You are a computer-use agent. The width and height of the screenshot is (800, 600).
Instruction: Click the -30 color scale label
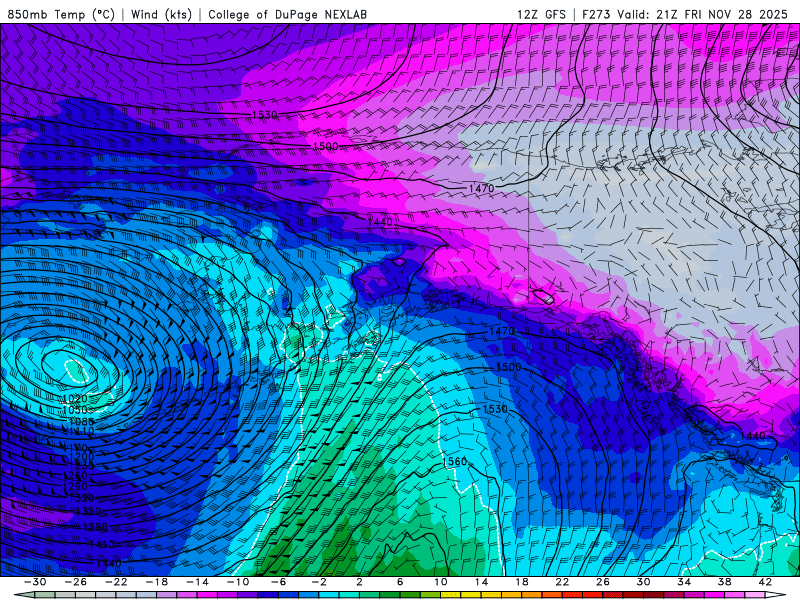pyautogui.click(x=35, y=582)
